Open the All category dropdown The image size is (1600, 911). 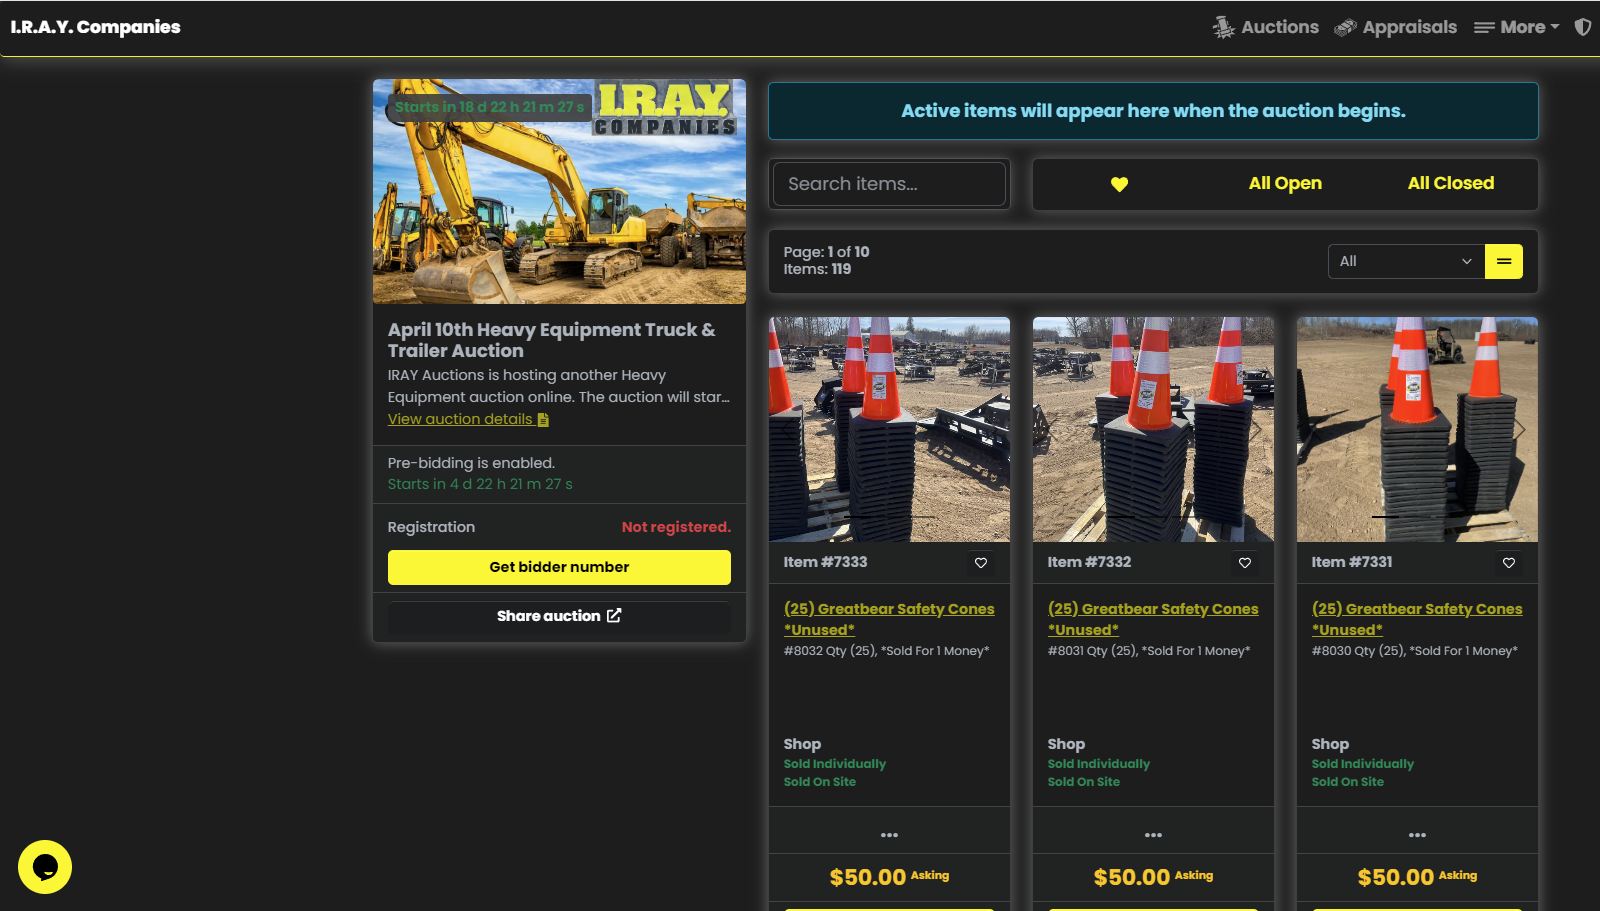point(1405,261)
